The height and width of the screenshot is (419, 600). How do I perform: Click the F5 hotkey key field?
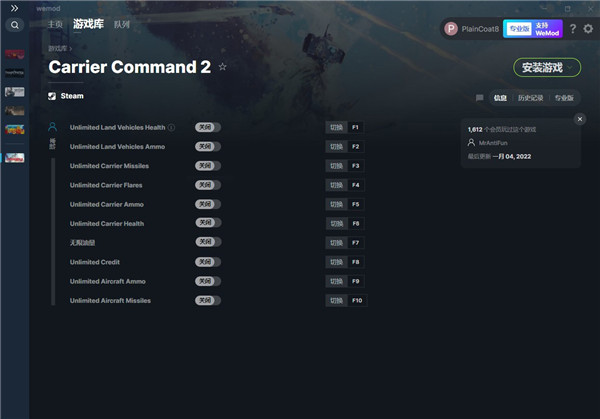click(x=355, y=204)
